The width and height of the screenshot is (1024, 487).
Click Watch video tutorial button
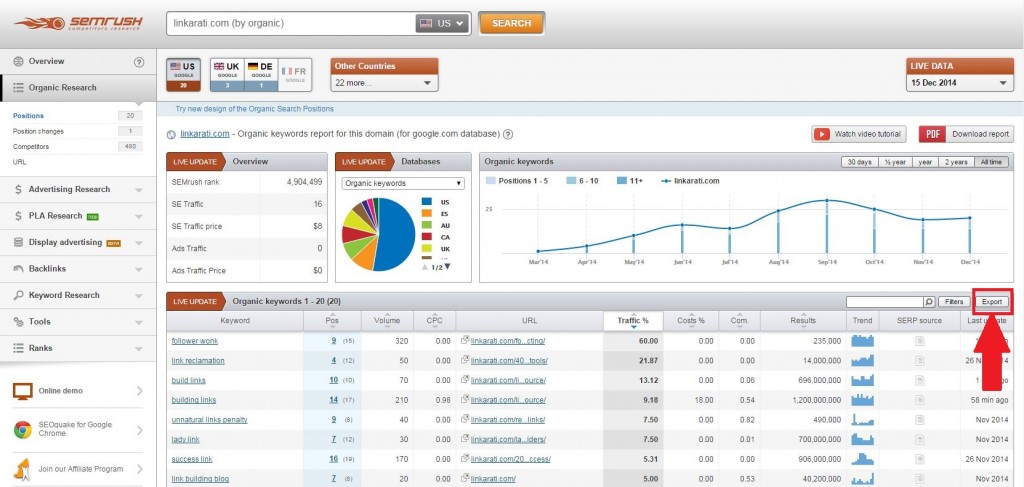(x=859, y=134)
